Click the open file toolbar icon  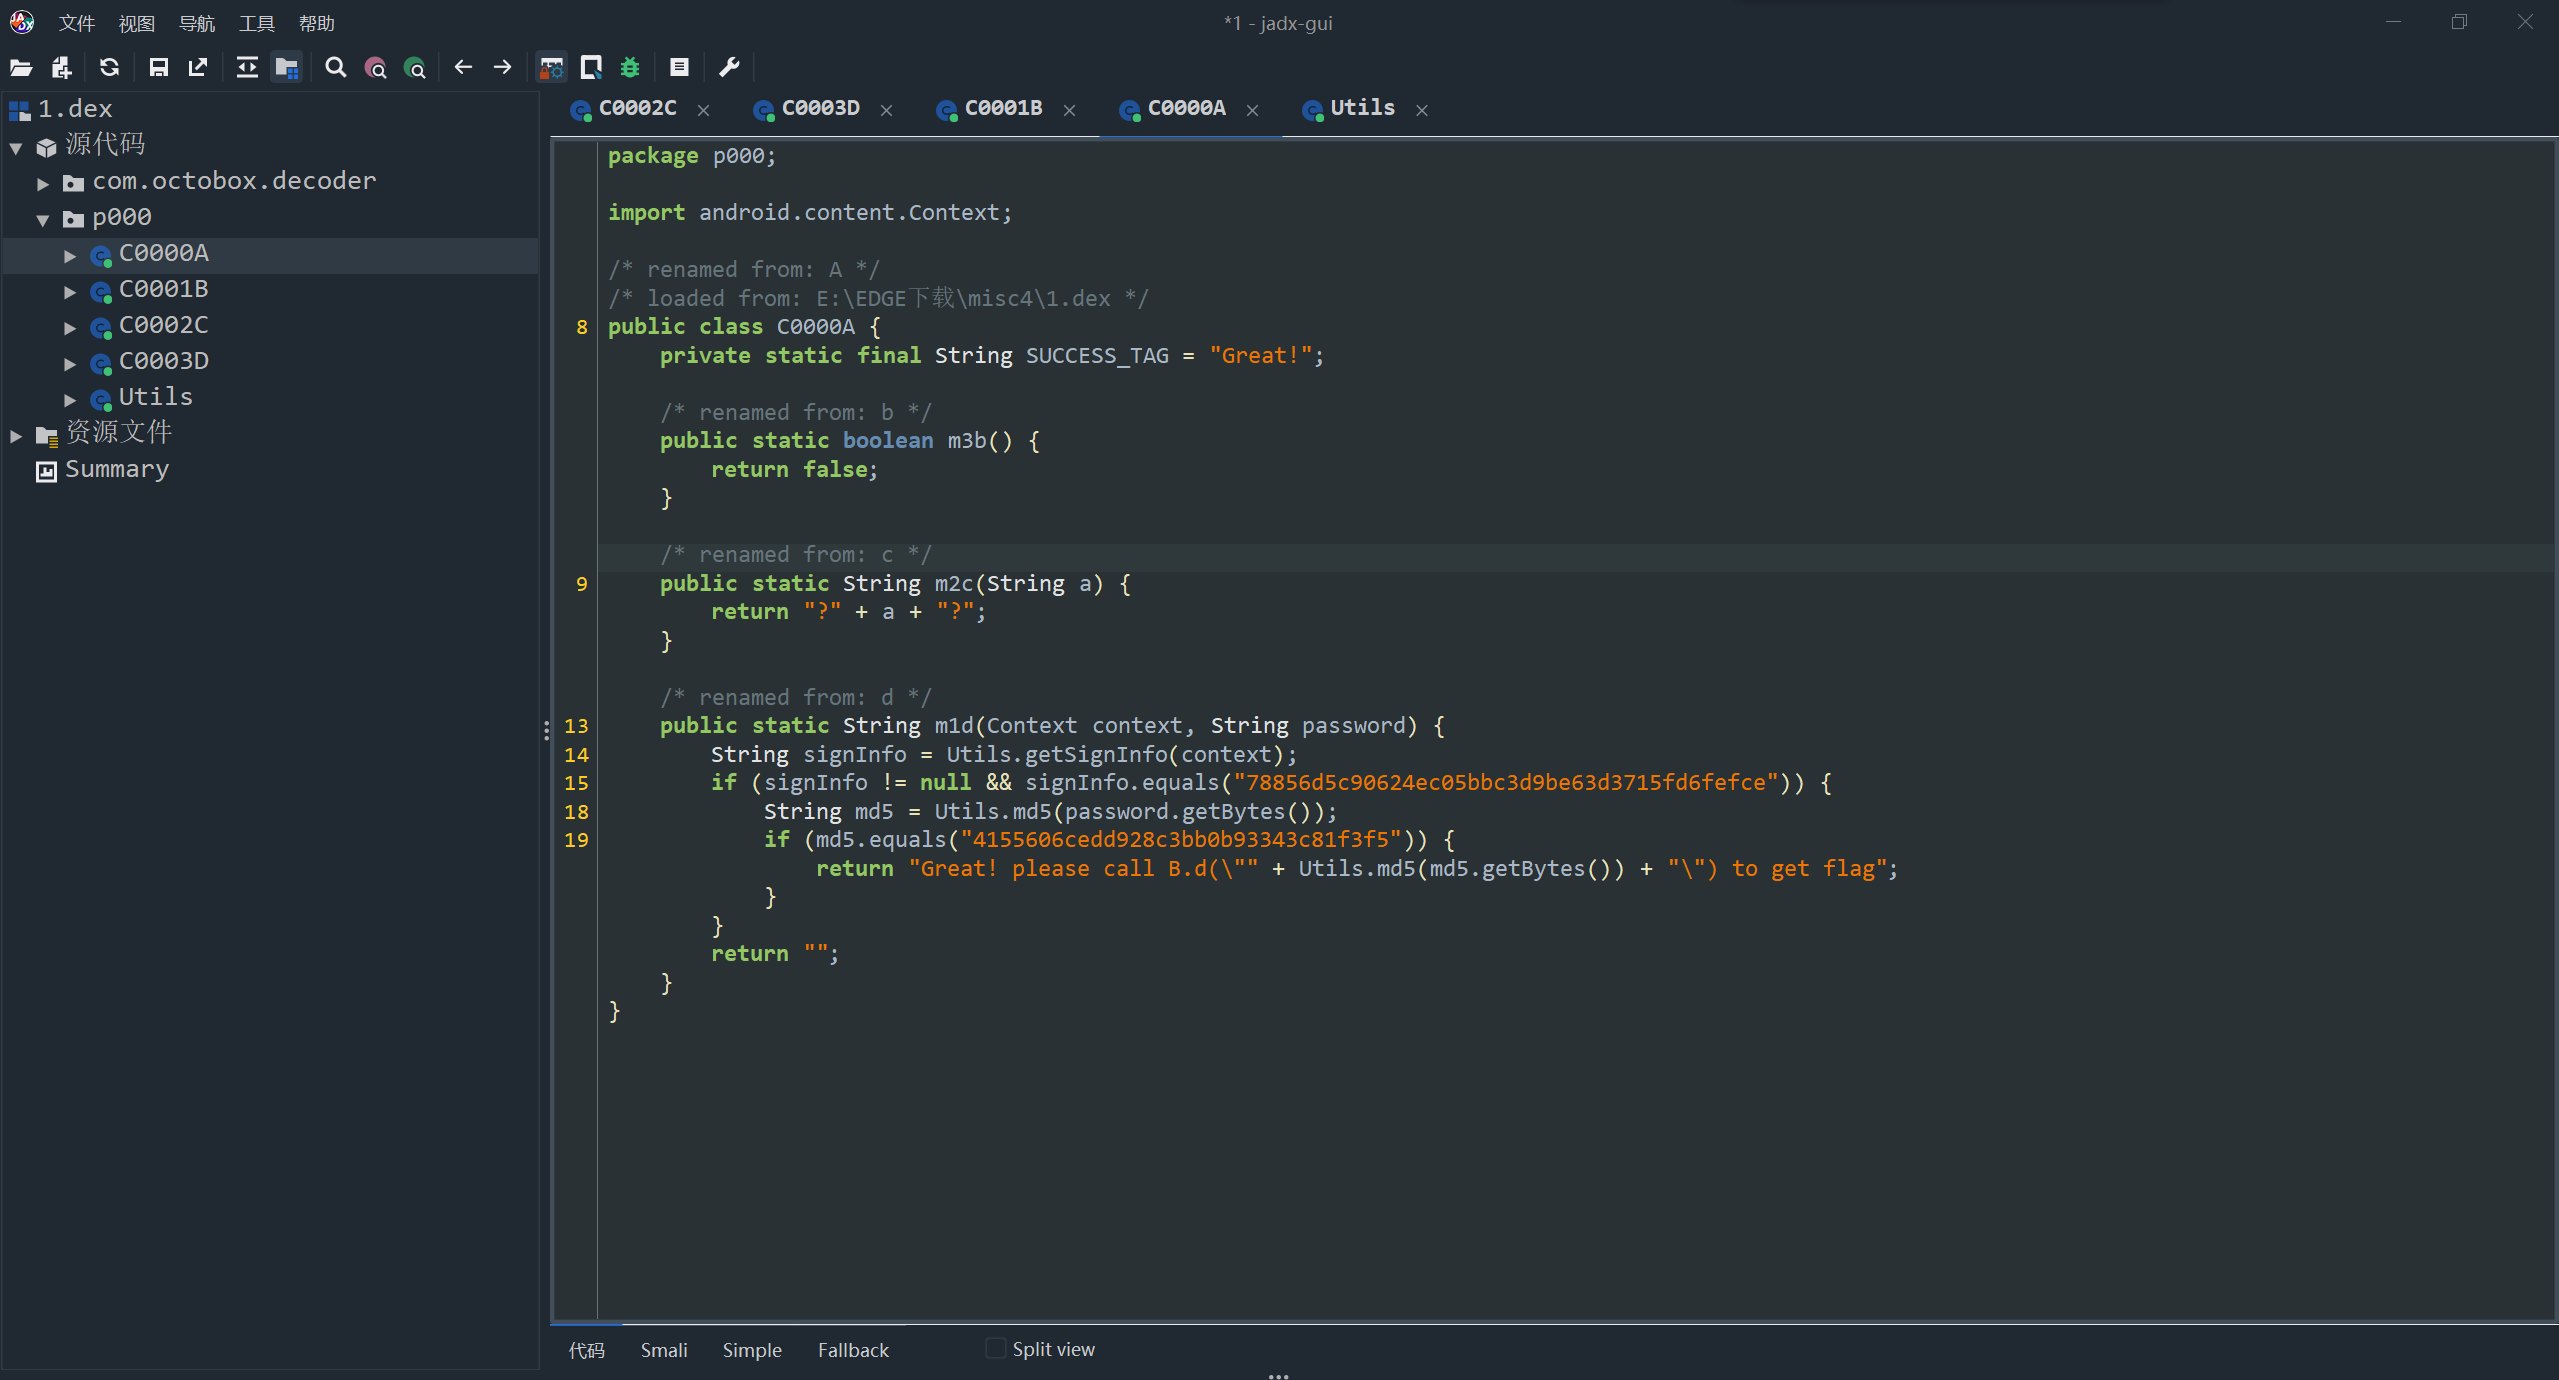tap(21, 67)
